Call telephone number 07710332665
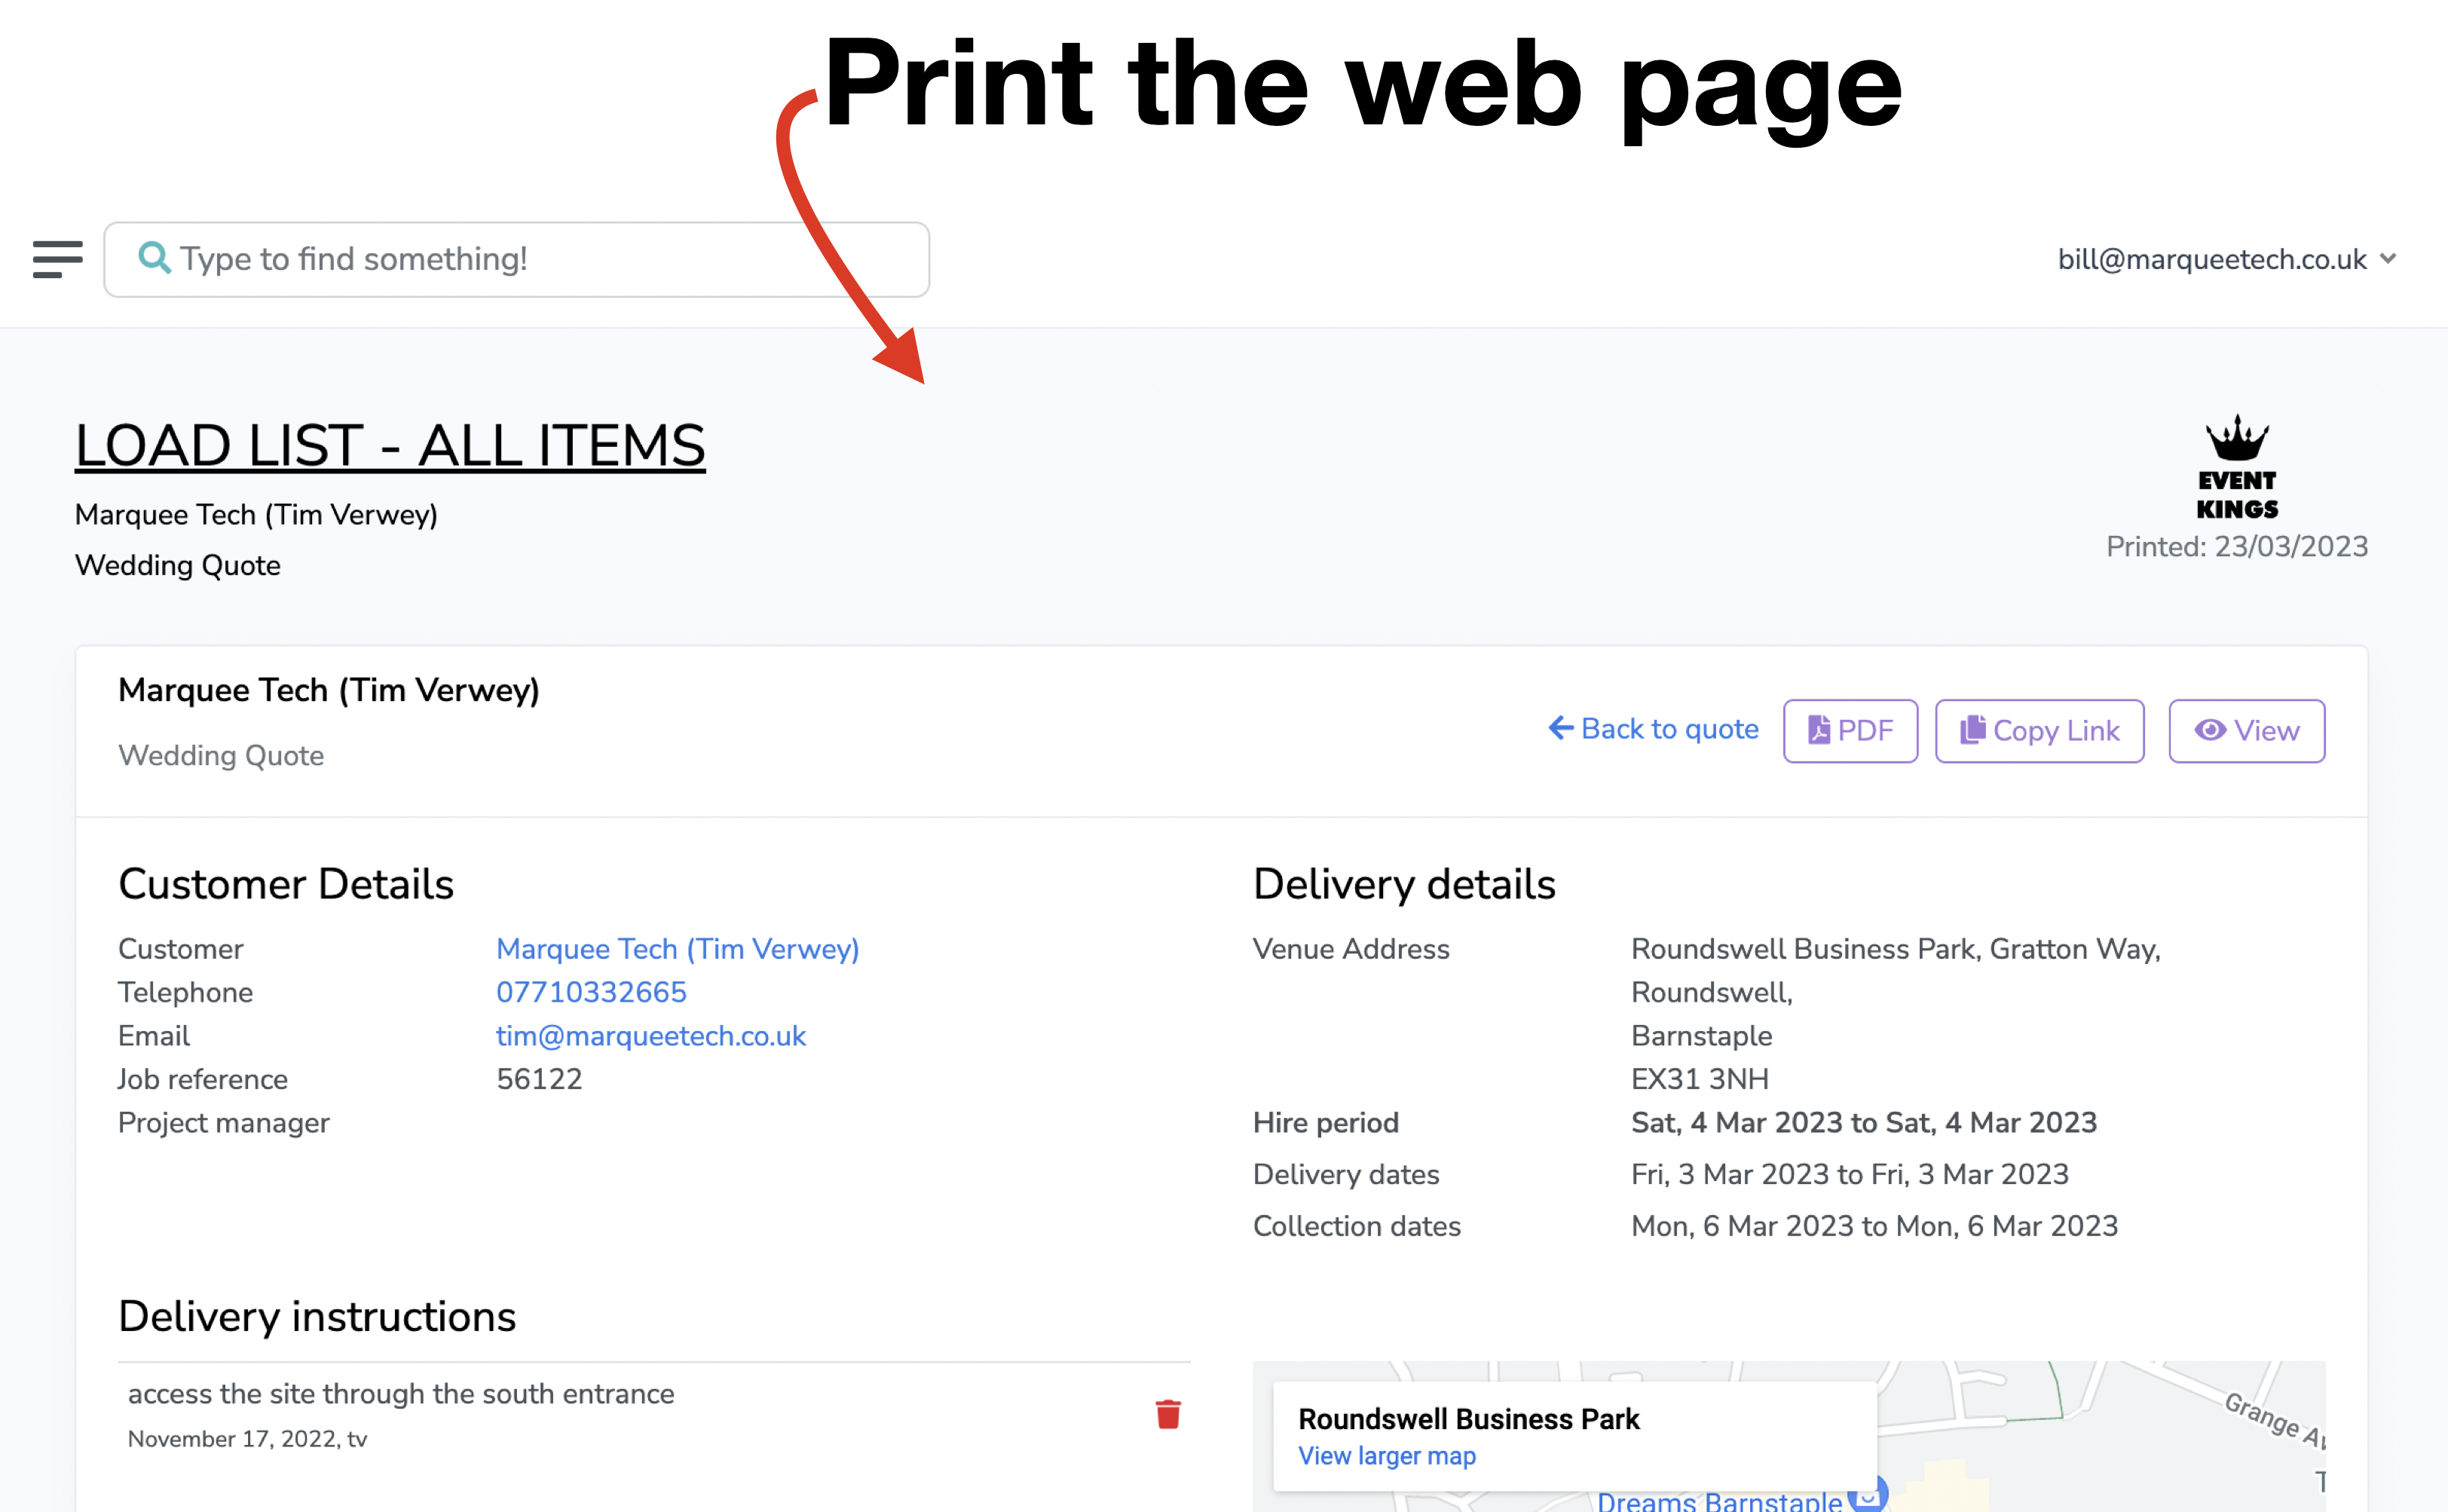Image resolution: width=2448 pixels, height=1512 pixels. pos(591,992)
